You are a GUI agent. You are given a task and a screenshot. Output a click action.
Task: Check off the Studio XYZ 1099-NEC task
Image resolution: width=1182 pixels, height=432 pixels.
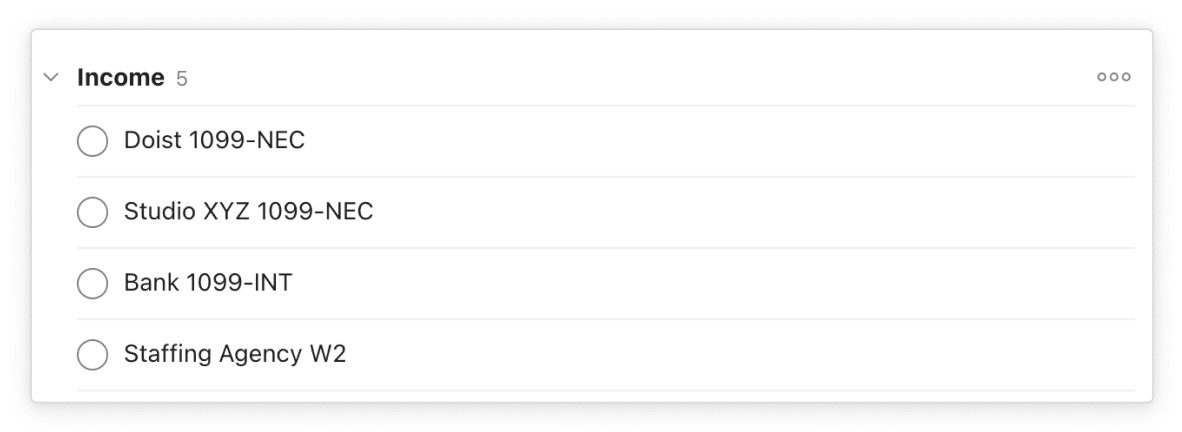[x=92, y=212]
